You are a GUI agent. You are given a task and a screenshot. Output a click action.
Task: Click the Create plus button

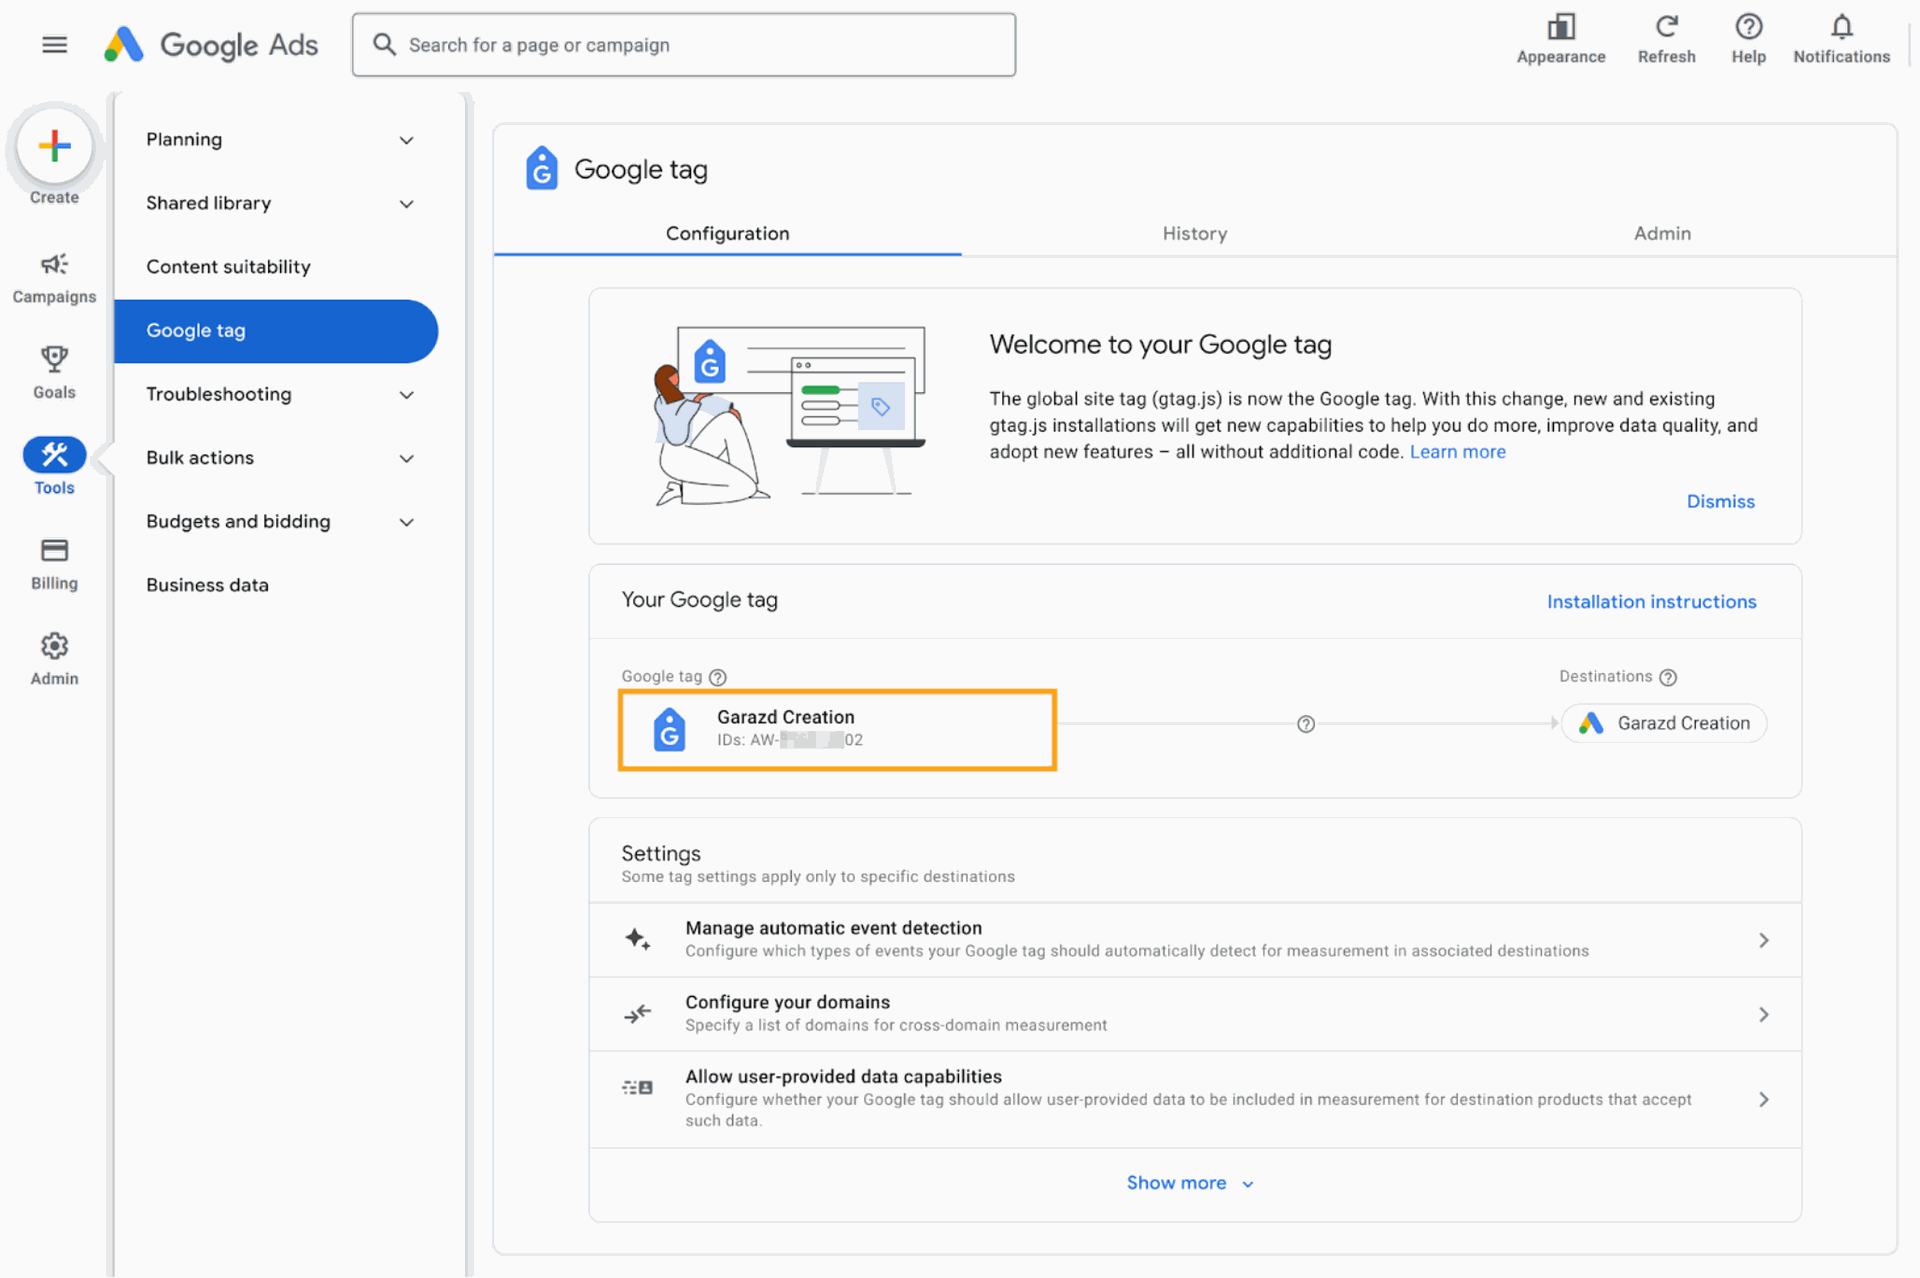55,146
